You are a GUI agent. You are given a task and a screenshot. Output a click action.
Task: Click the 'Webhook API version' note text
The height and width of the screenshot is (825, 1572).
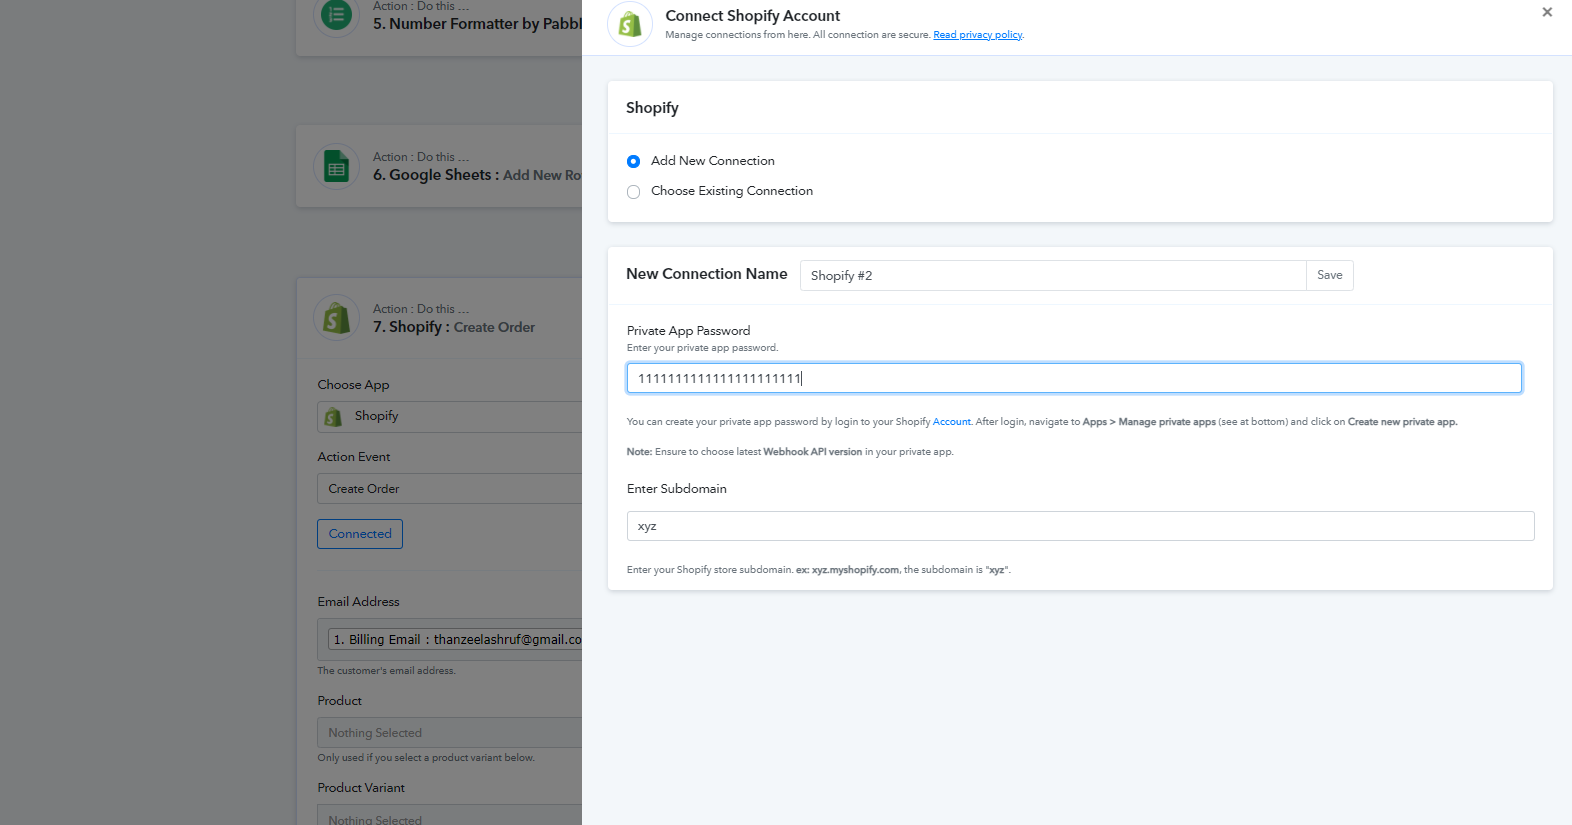click(x=812, y=452)
